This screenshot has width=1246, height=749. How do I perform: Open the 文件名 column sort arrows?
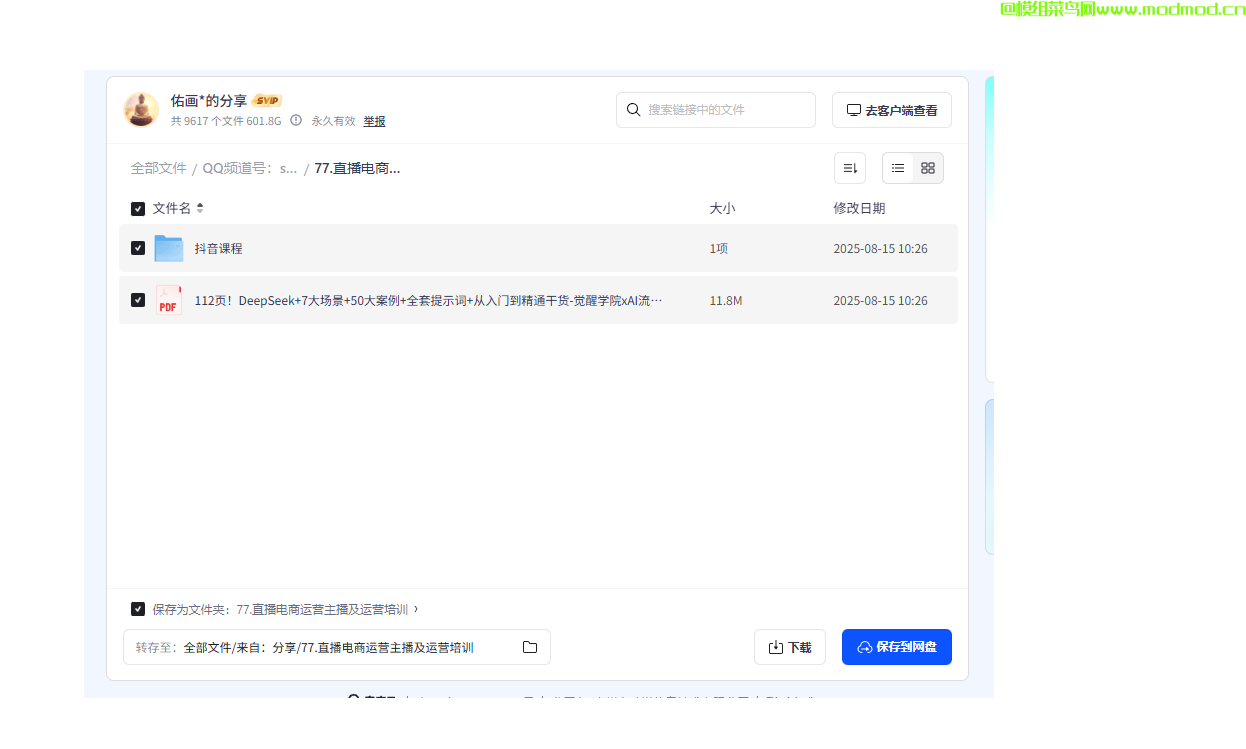coord(199,208)
